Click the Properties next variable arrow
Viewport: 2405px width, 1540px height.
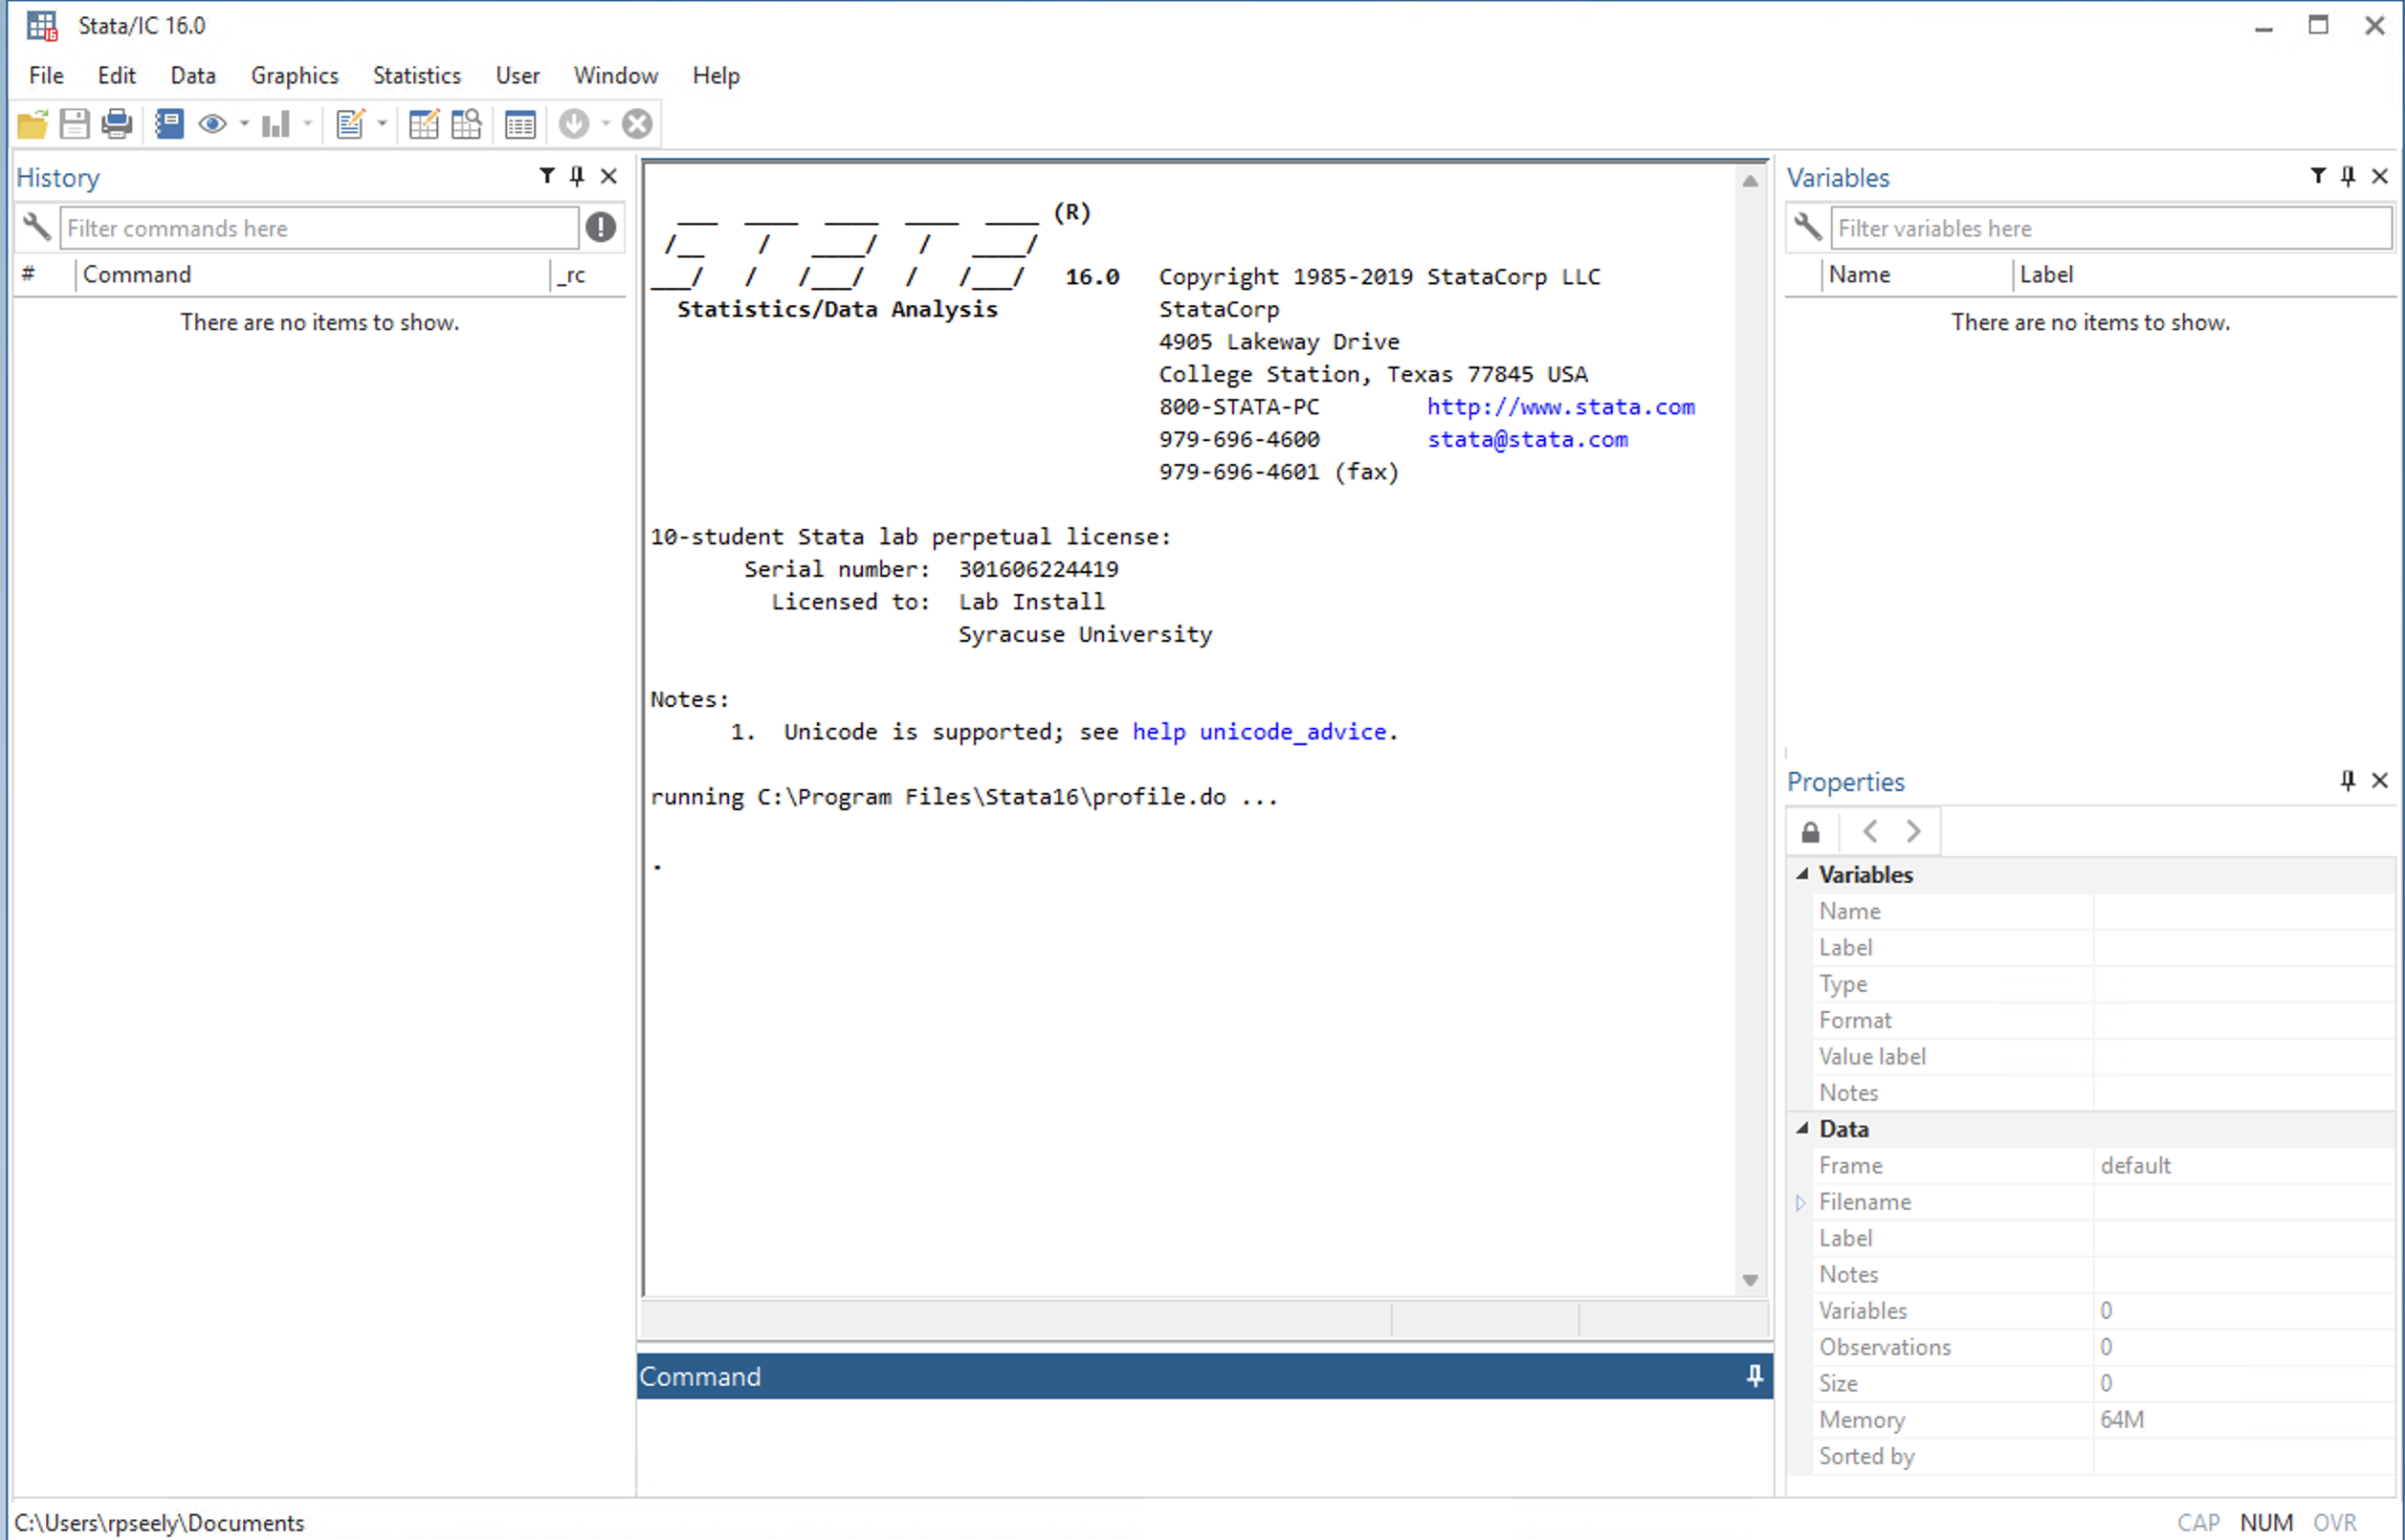point(1913,832)
